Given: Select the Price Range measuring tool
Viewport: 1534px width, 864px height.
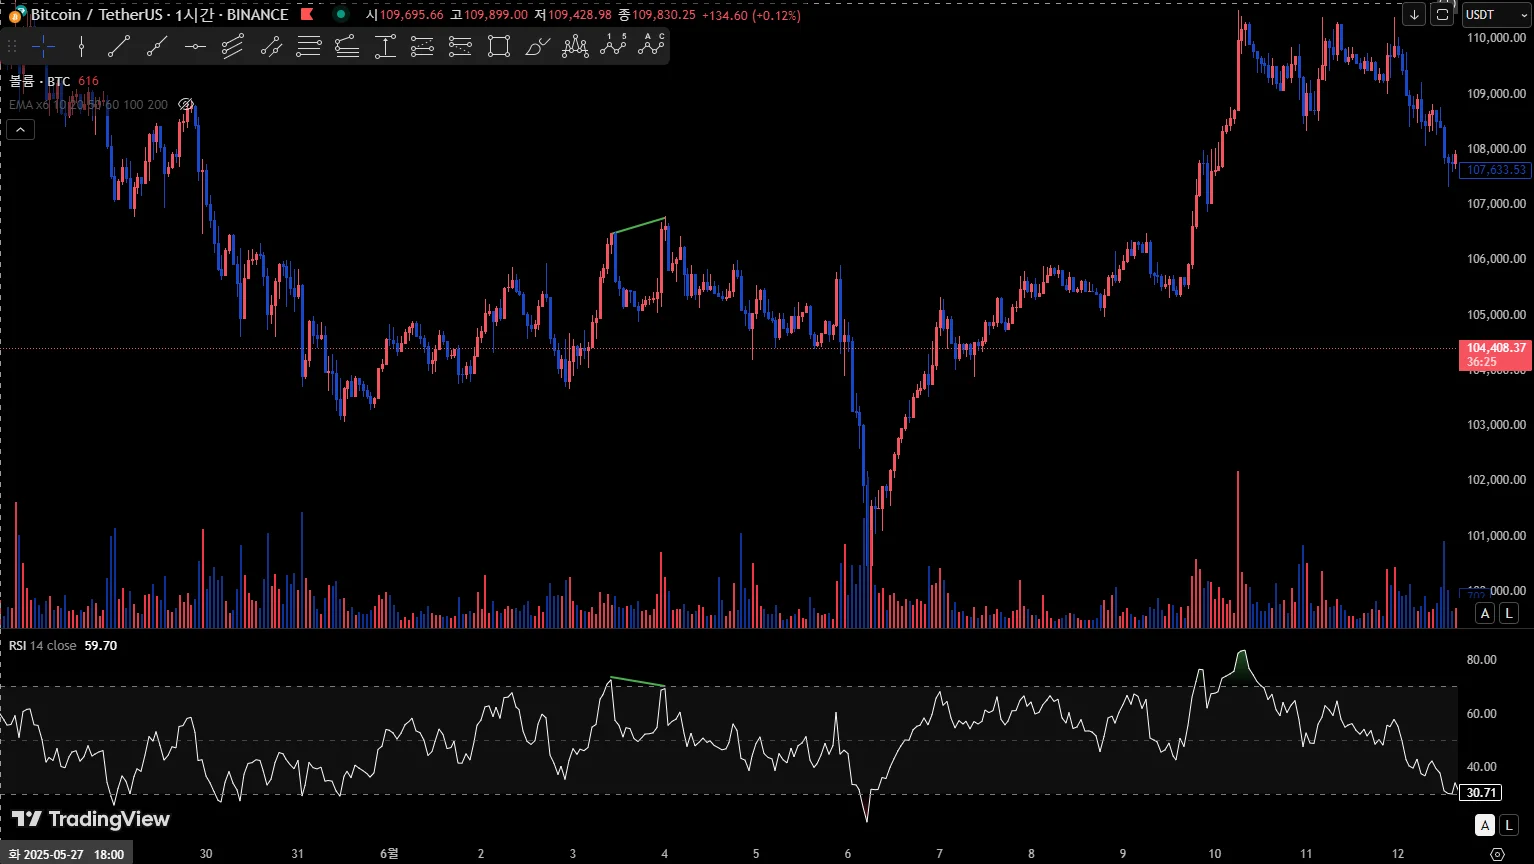Looking at the screenshot, I should pos(385,46).
